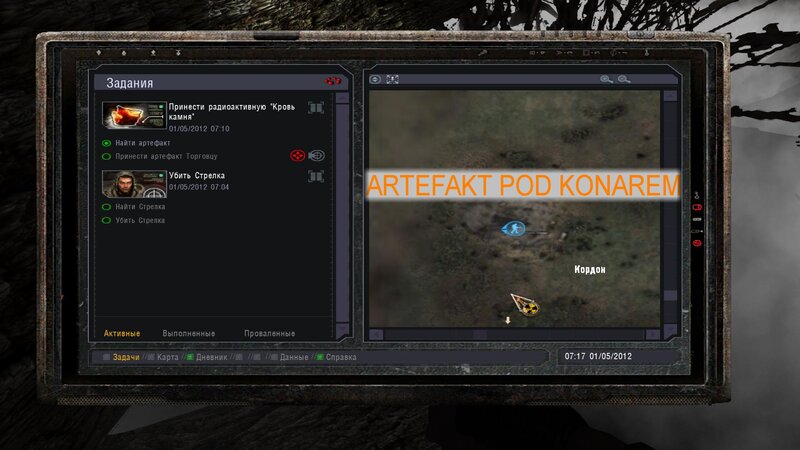Click the fit-map icon in the map toolbar

[393, 79]
